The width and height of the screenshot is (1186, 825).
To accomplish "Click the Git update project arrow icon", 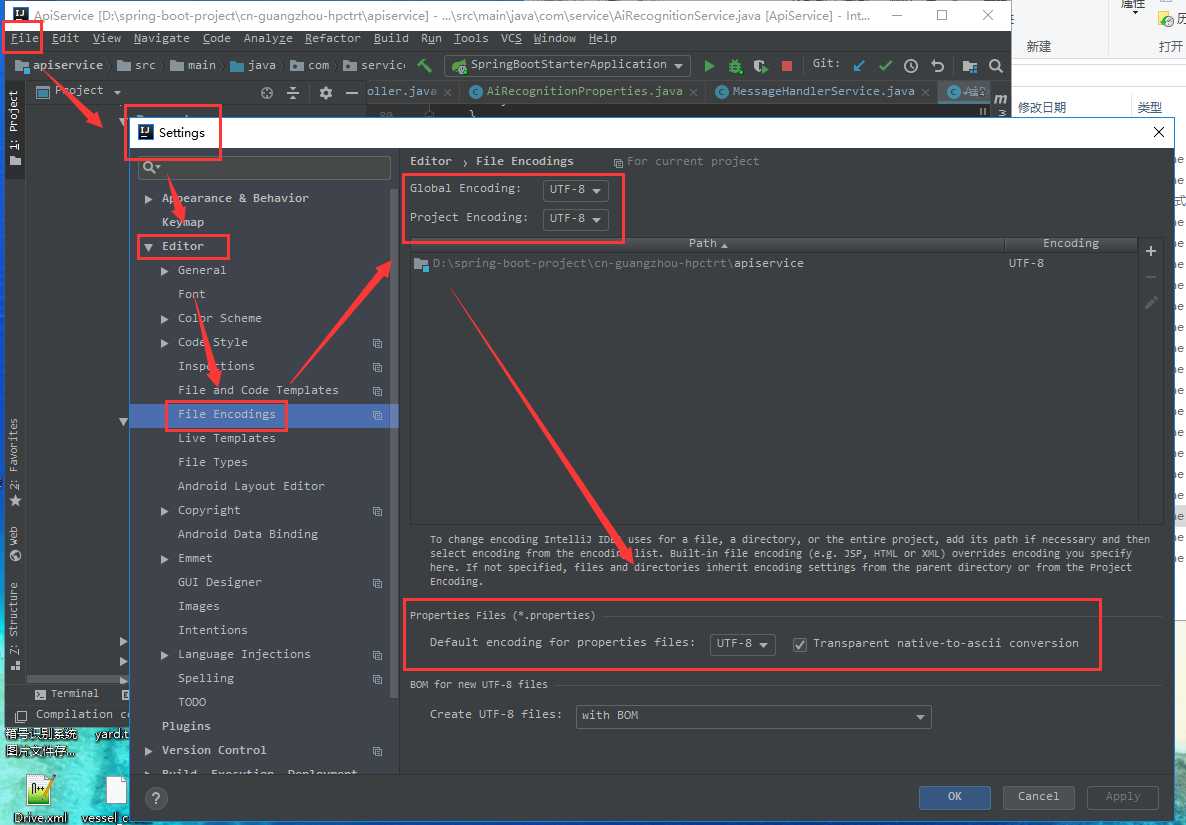I will tap(858, 66).
